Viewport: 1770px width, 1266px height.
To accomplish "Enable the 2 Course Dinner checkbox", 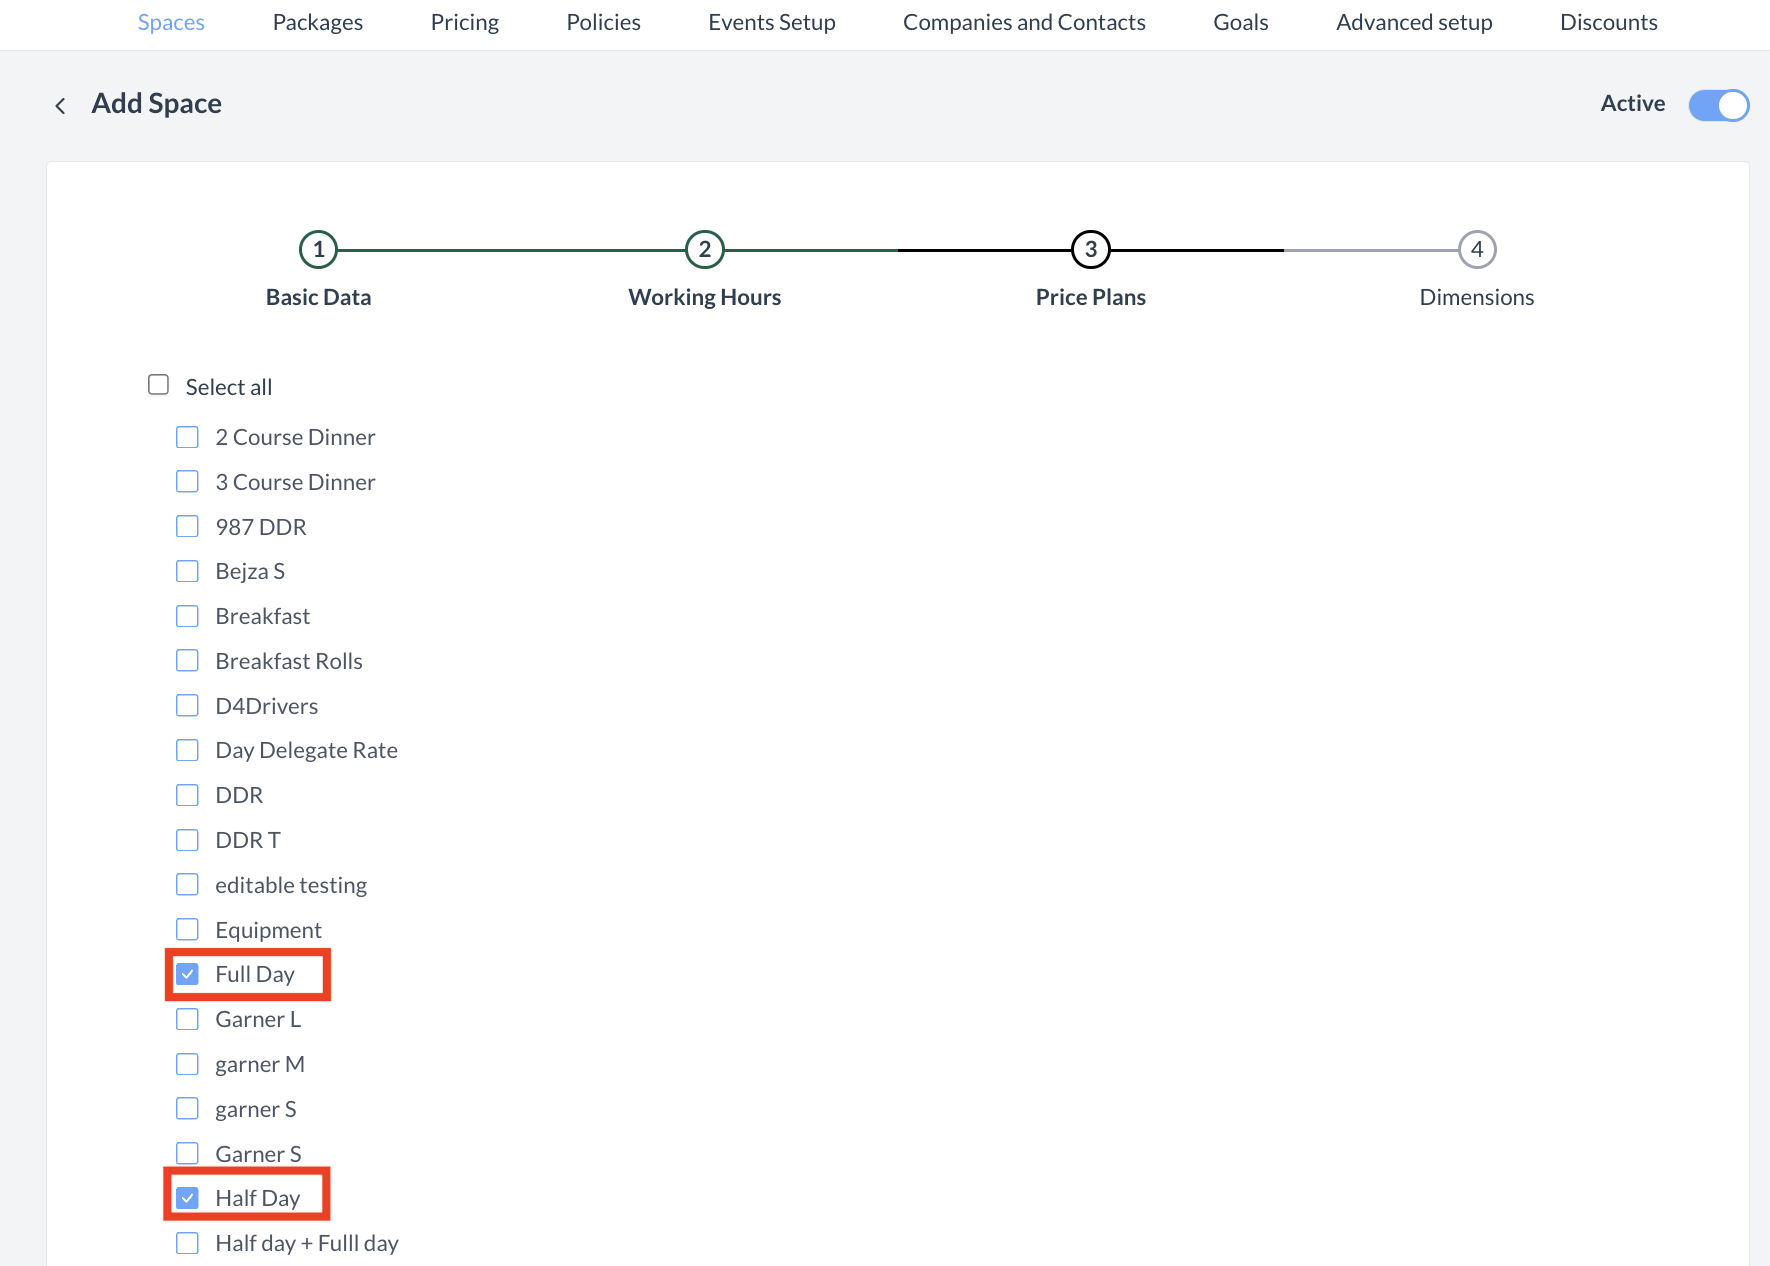I will [188, 437].
